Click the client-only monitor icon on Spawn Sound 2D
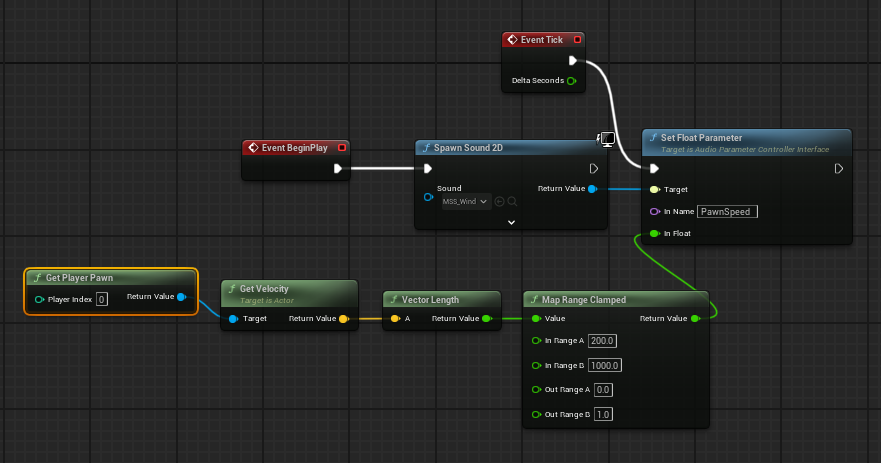The width and height of the screenshot is (881, 463). coord(607,139)
